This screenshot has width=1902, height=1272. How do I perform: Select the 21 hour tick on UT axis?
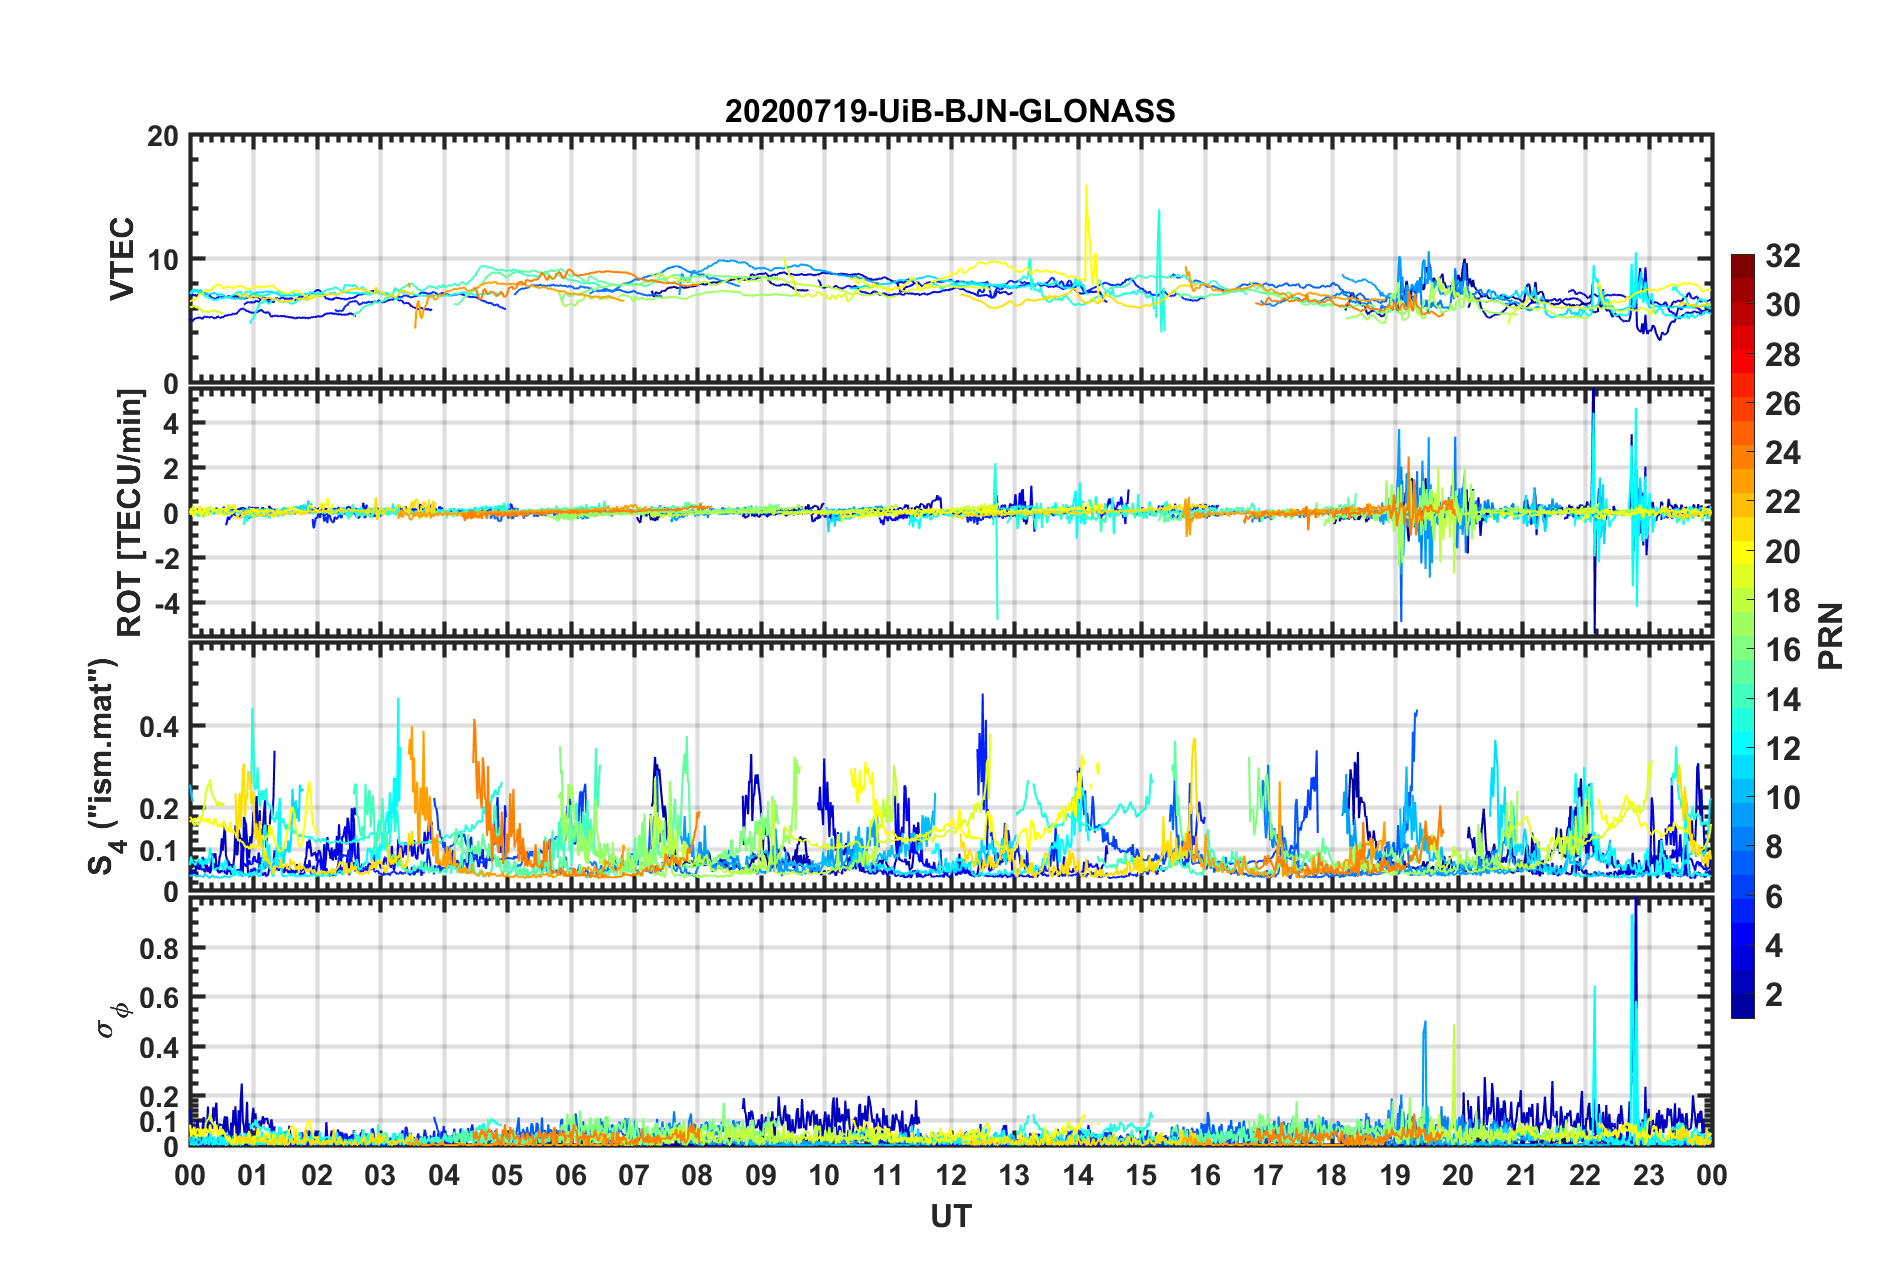(1522, 1175)
